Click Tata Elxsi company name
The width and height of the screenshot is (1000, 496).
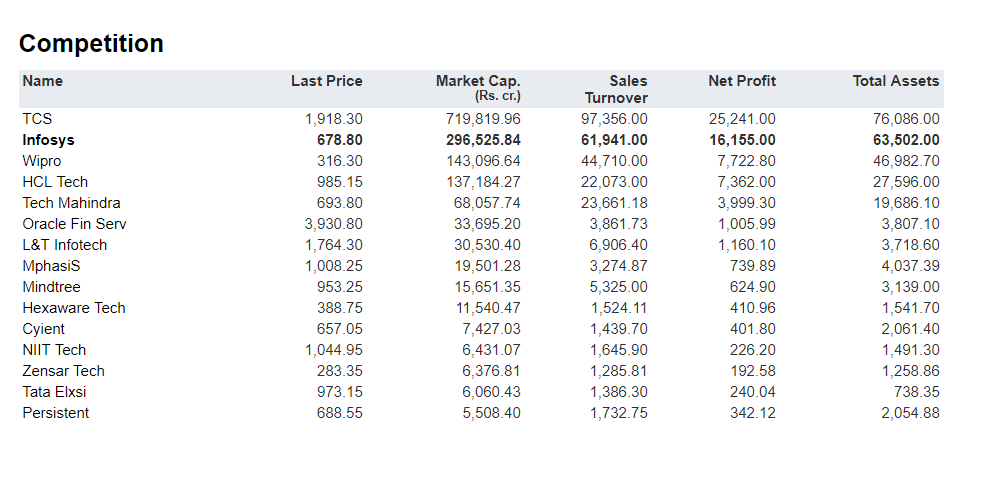pyautogui.click(x=54, y=392)
